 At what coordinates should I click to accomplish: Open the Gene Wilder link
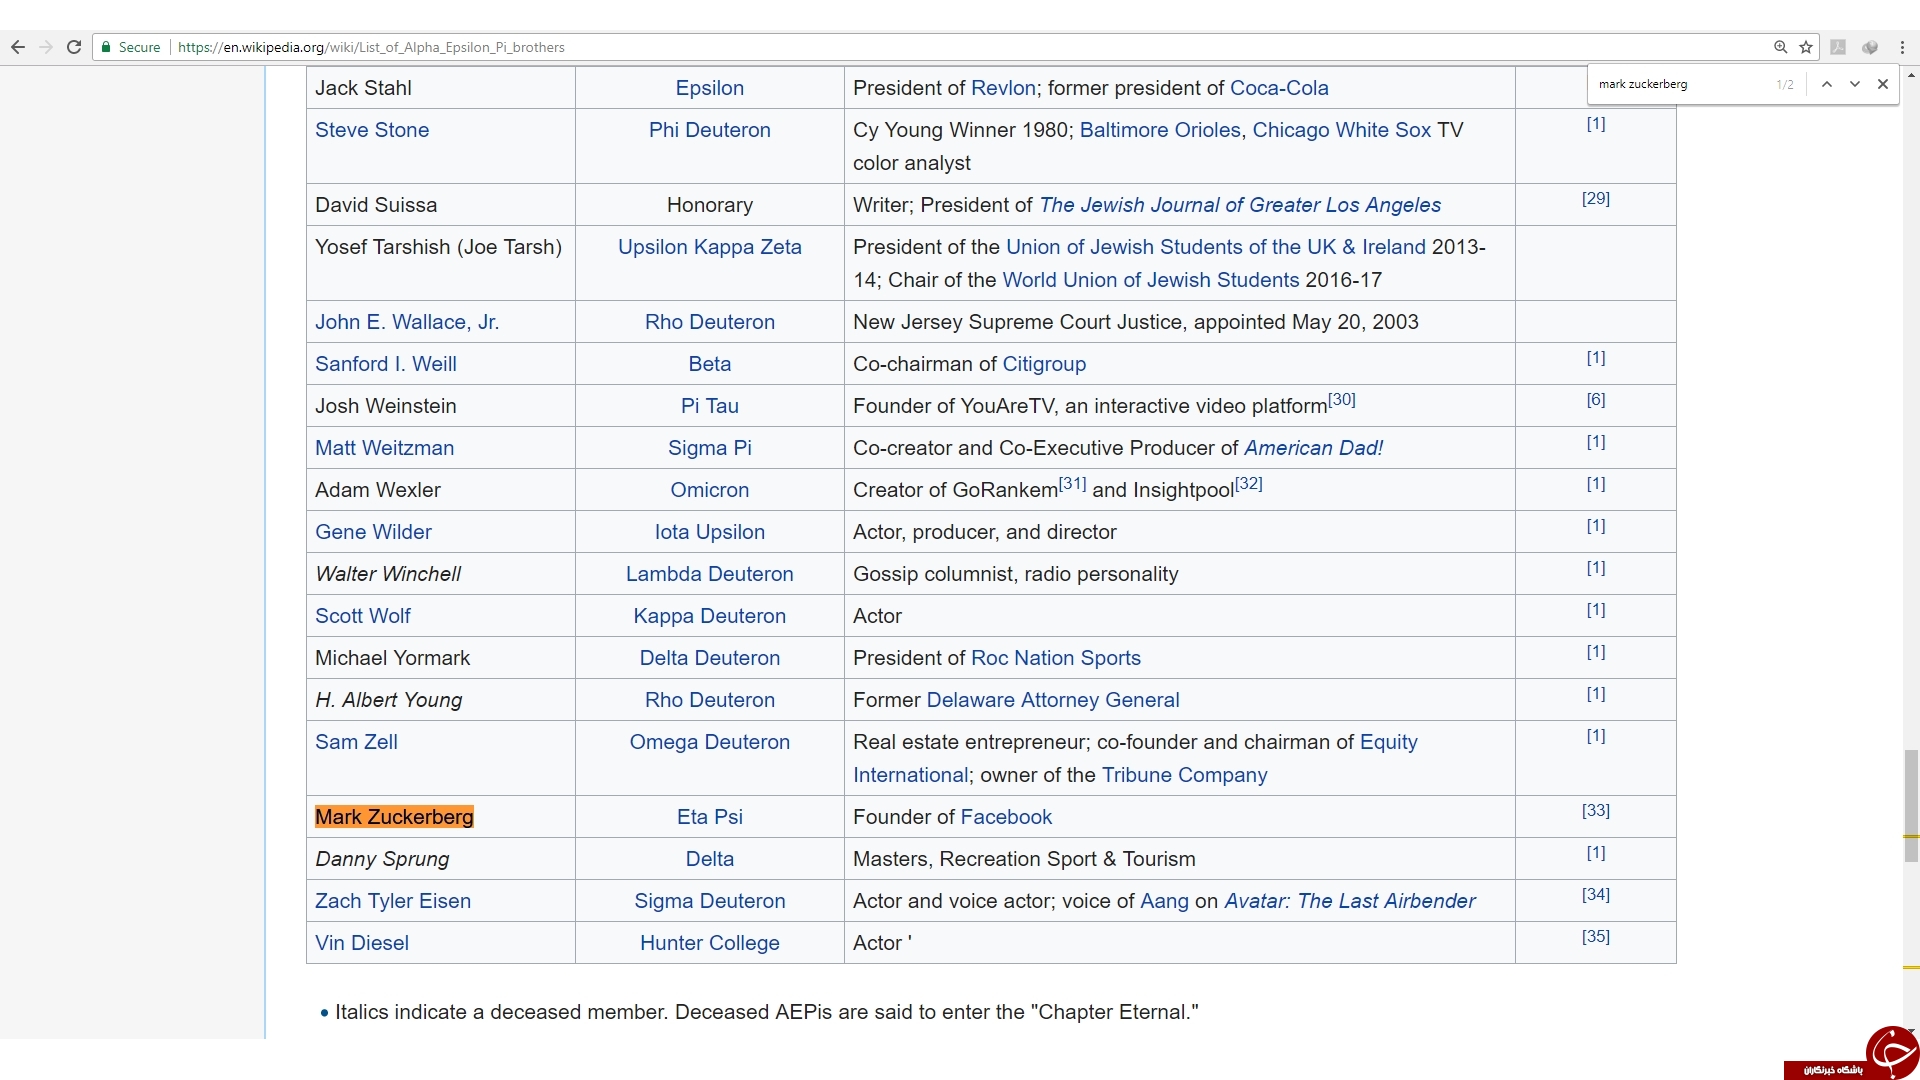tap(373, 532)
